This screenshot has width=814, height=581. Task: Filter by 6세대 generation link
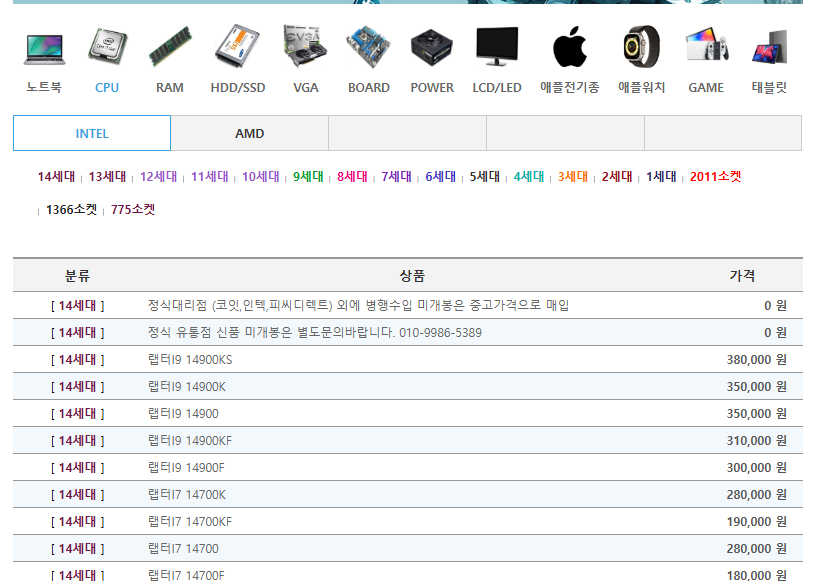[440, 177]
